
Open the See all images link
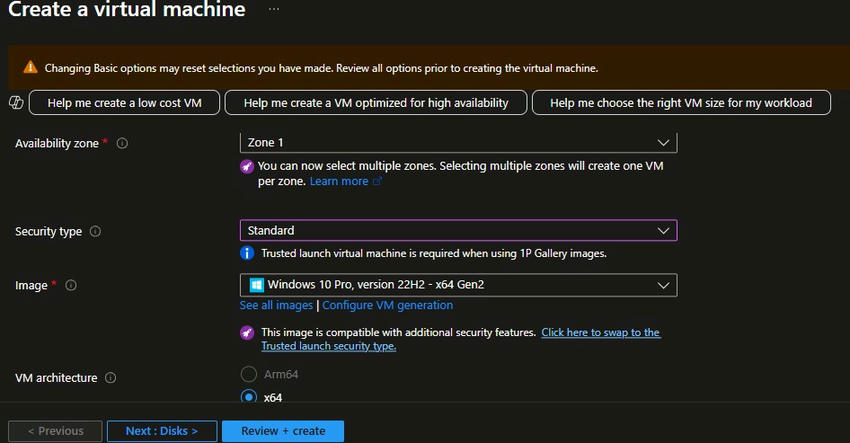pyautogui.click(x=276, y=305)
